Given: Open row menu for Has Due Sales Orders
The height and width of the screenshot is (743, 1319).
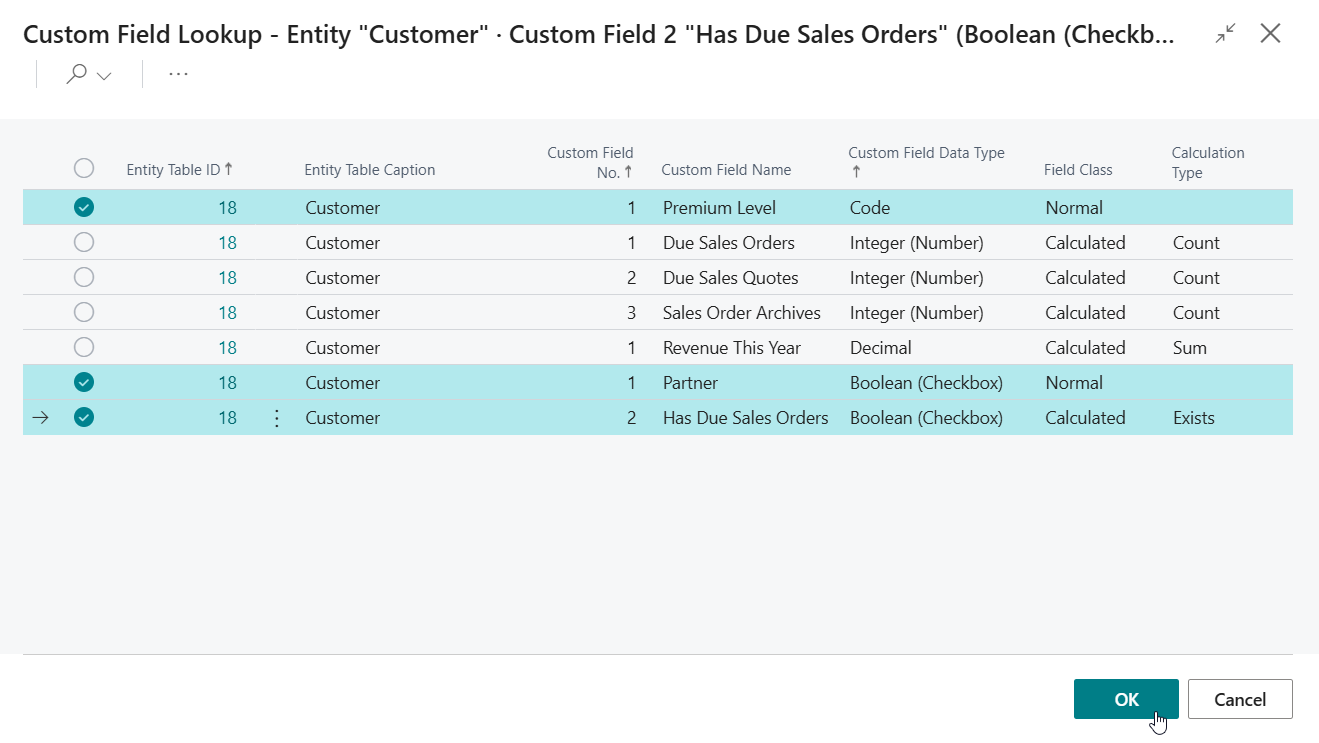Looking at the screenshot, I should pyautogui.click(x=277, y=418).
